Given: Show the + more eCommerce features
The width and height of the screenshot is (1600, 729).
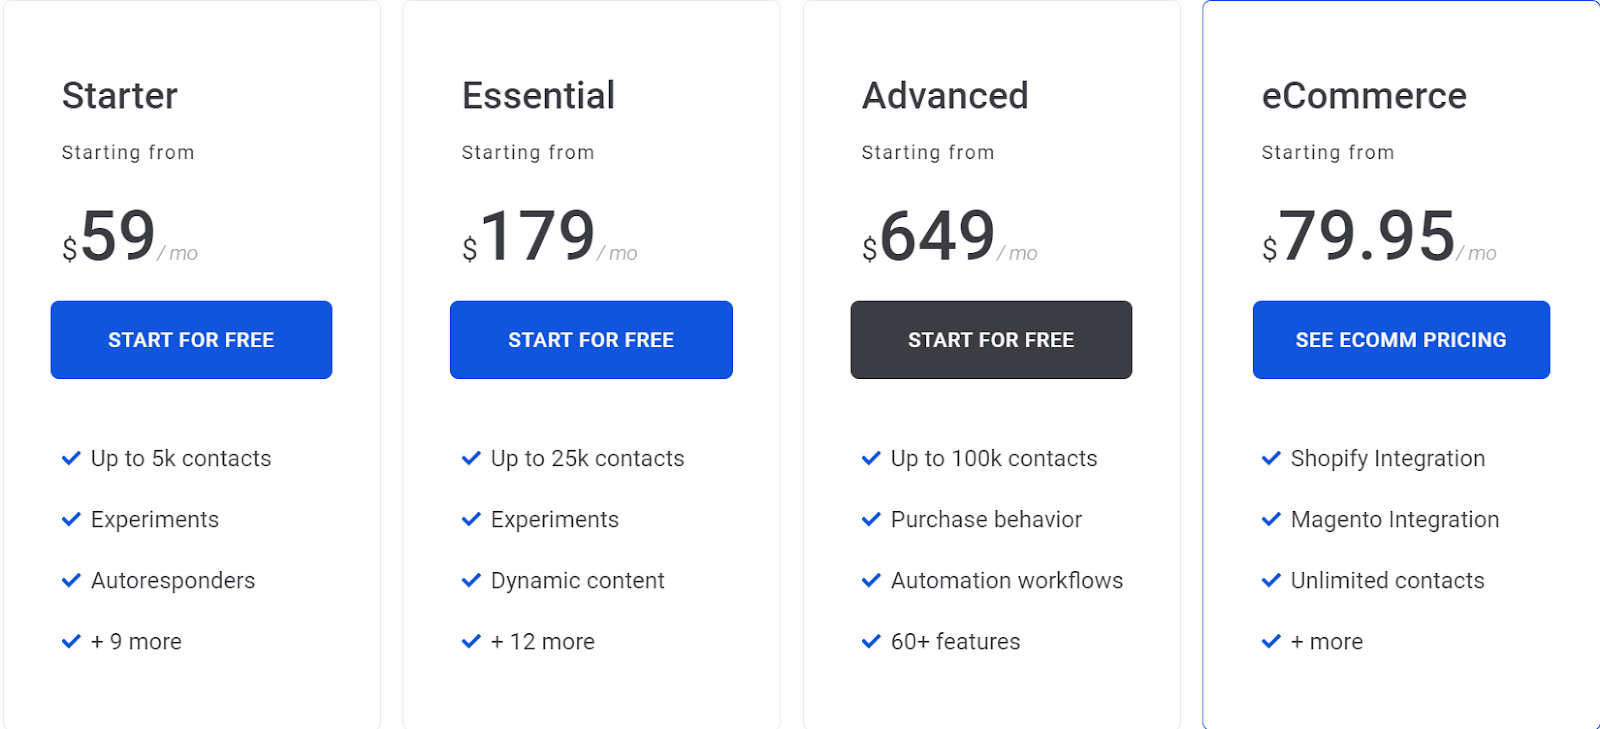Looking at the screenshot, I should (1326, 641).
